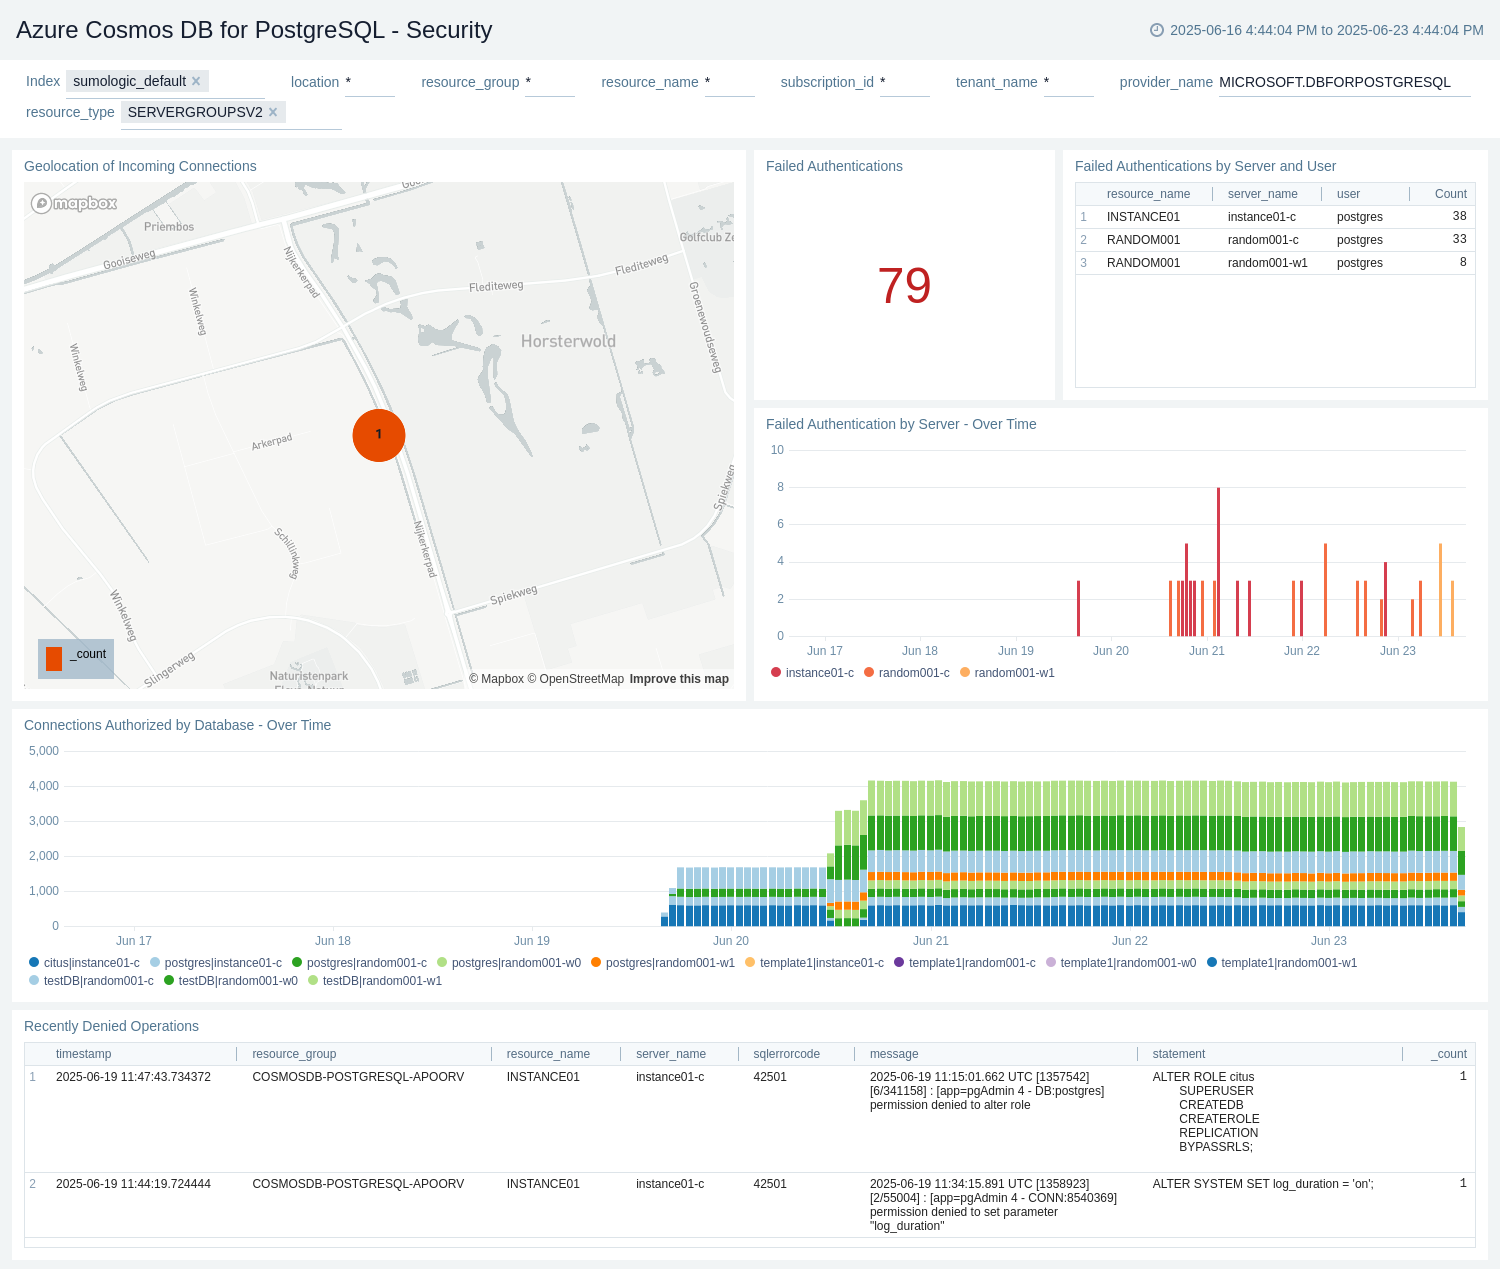
Task: Sort failed auth table by server_name column
Action: 1263,194
